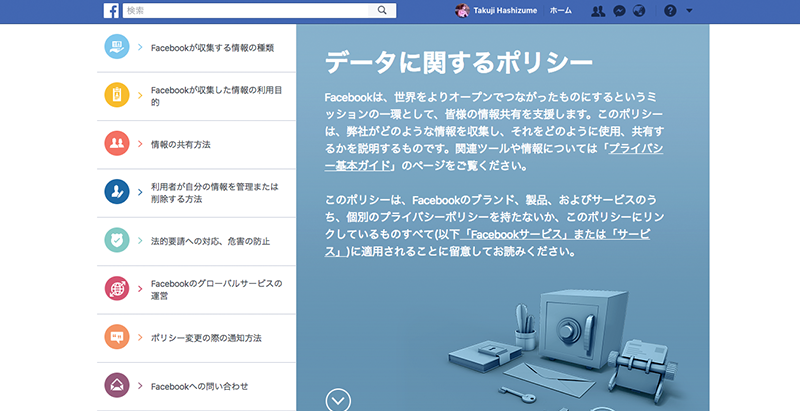The width and height of the screenshot is (800, 411).
Task: Open Facebookが収集する情報の種類 section
Action: click(x=212, y=48)
